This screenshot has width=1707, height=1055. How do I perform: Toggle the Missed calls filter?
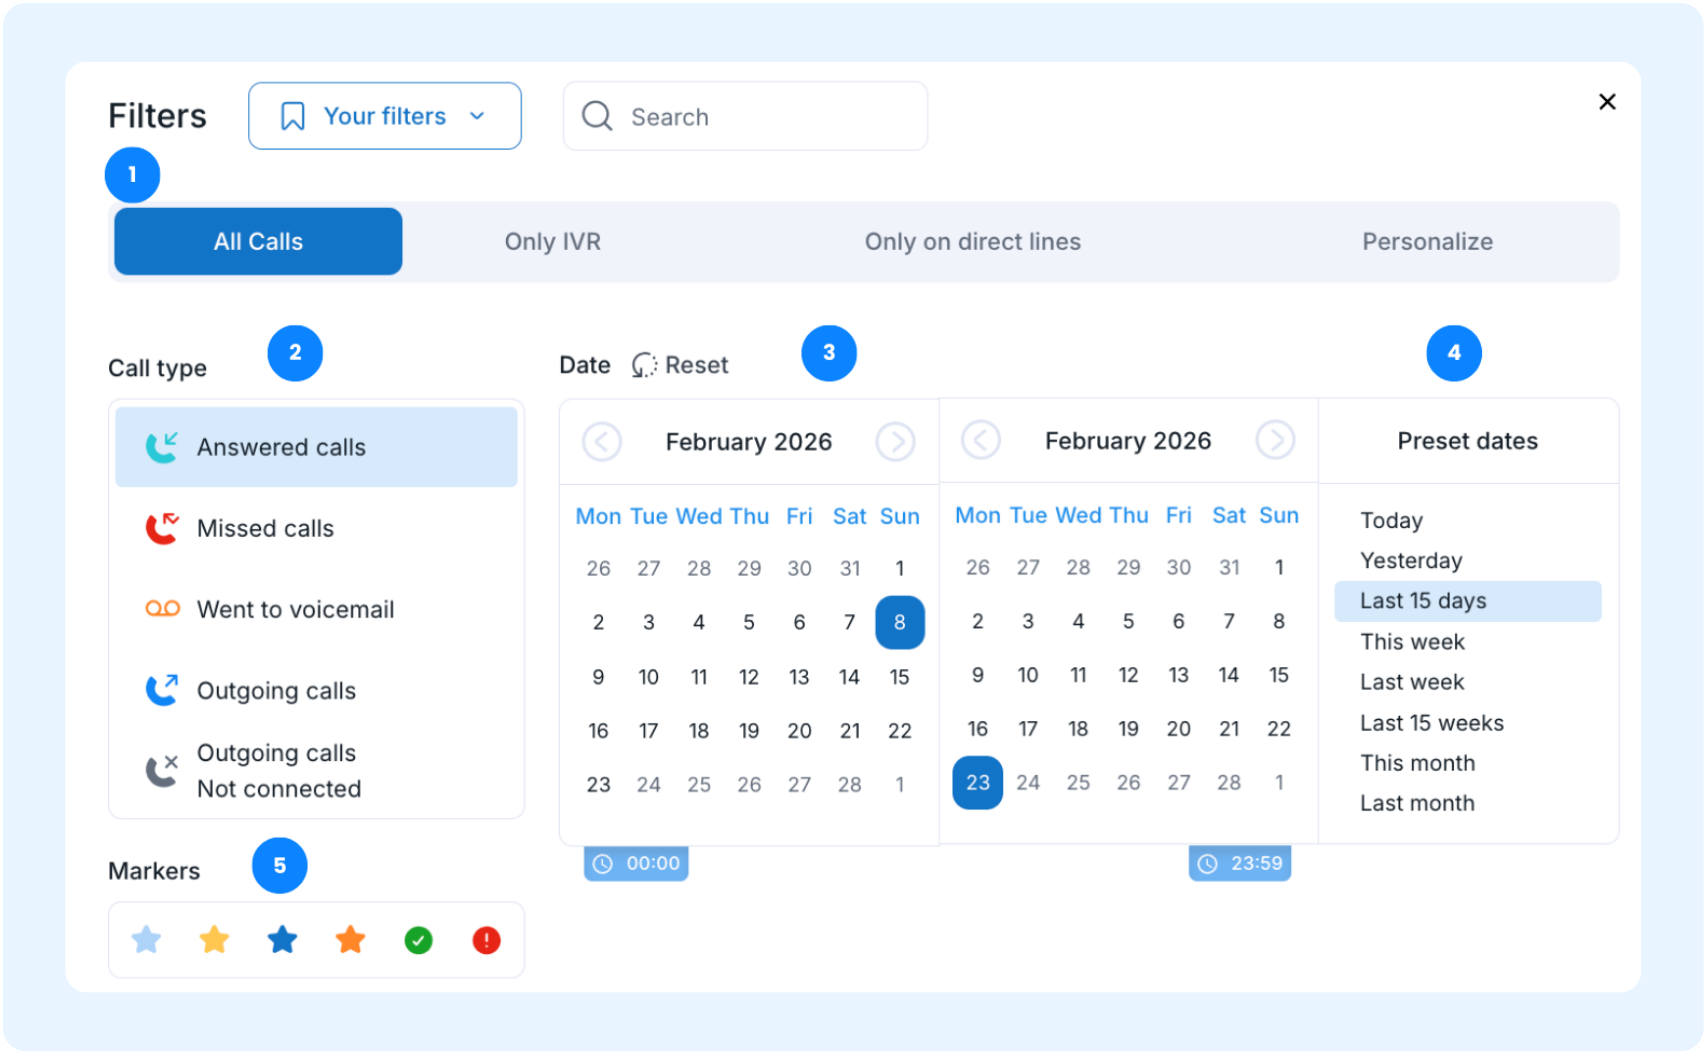tap(316, 528)
